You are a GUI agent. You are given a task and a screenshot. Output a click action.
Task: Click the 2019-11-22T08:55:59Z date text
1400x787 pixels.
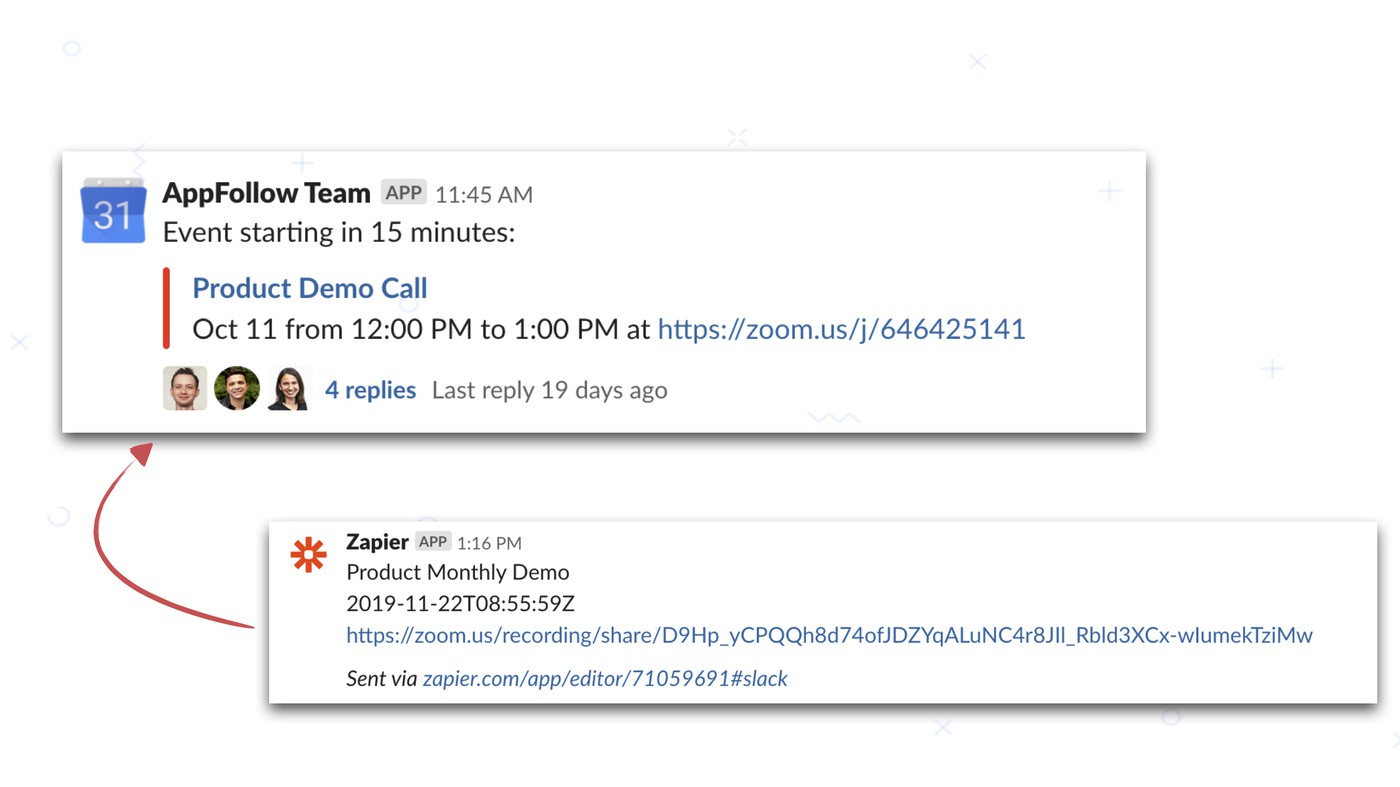pos(460,603)
